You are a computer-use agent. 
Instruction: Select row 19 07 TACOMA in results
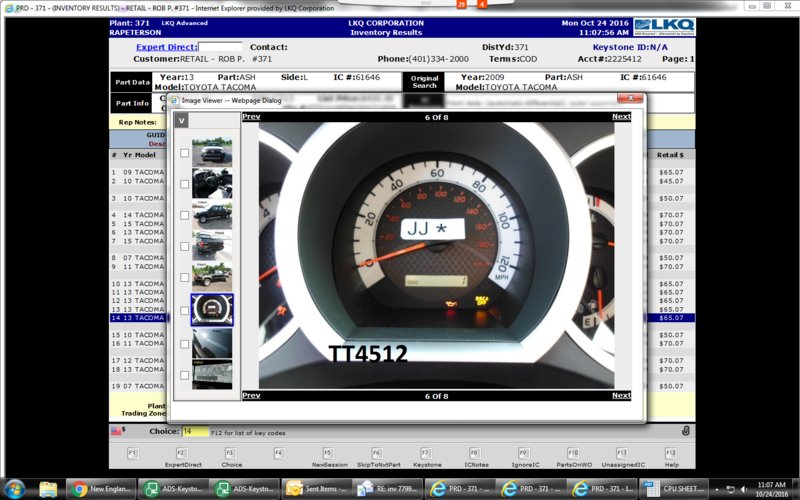click(x=138, y=386)
